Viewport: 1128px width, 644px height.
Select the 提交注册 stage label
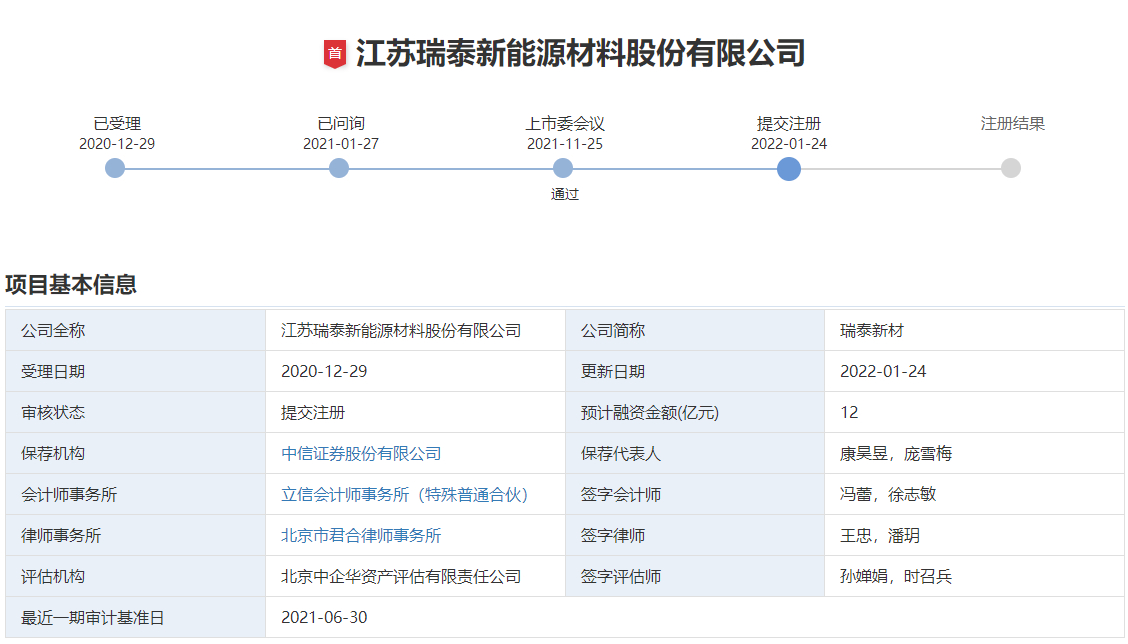789,122
